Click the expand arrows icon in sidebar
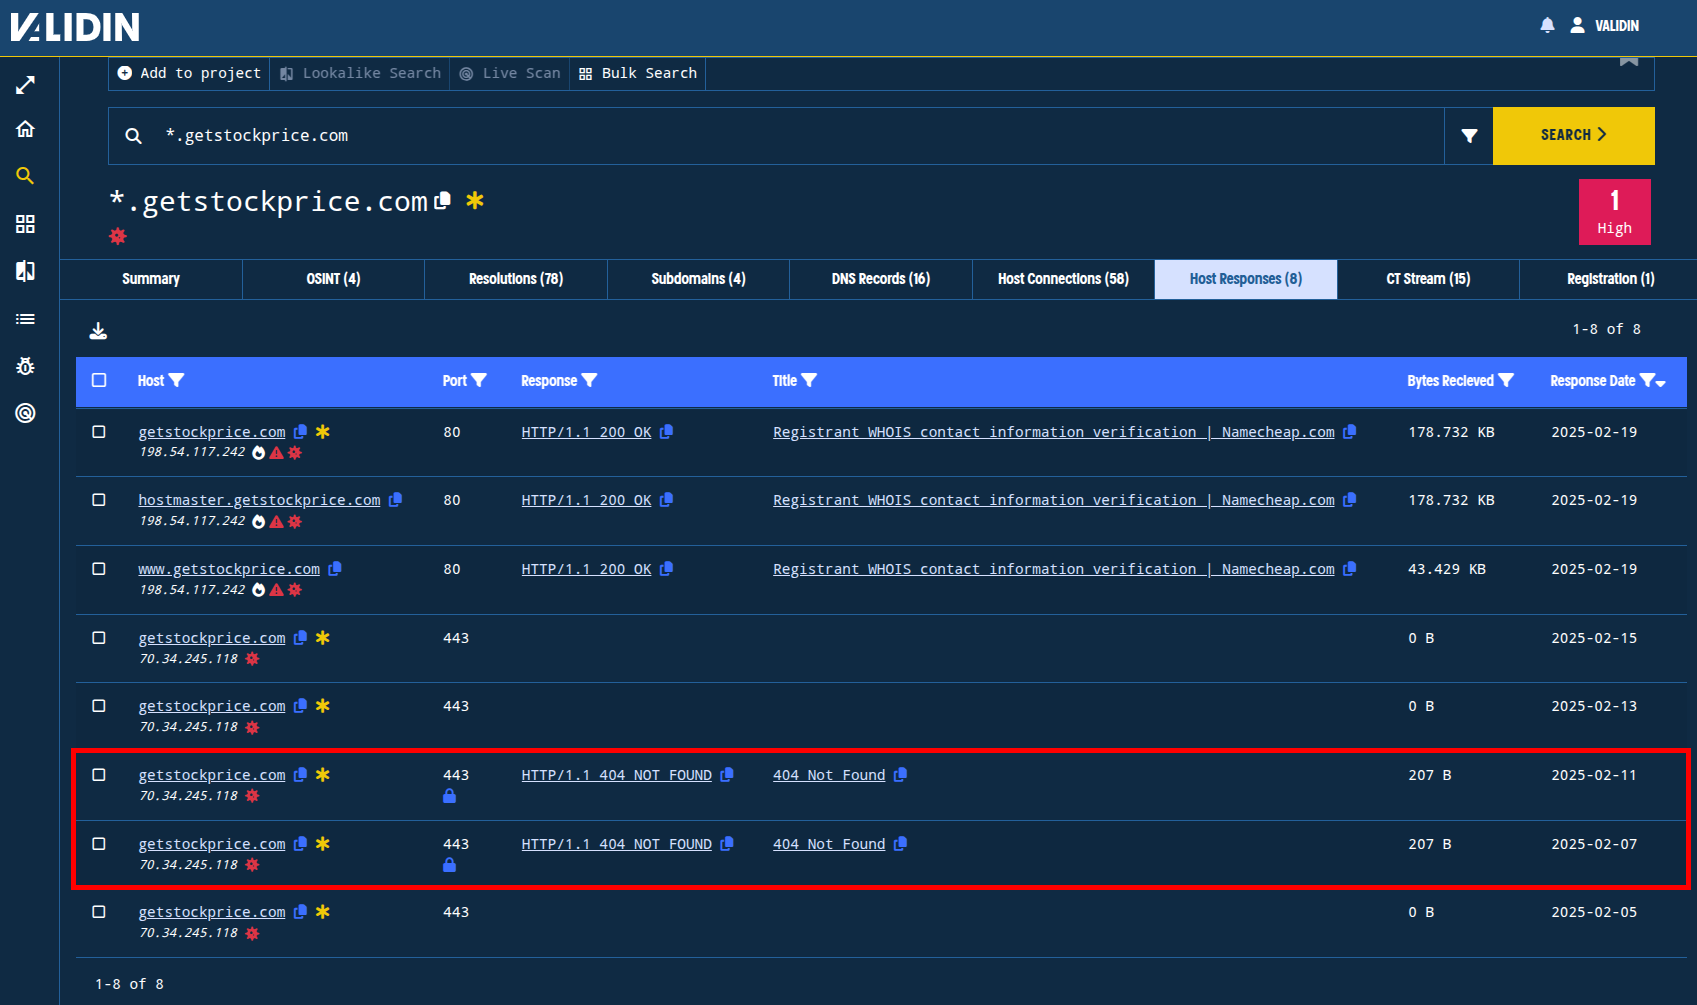Image resolution: width=1697 pixels, height=1005 pixels. click(x=25, y=85)
